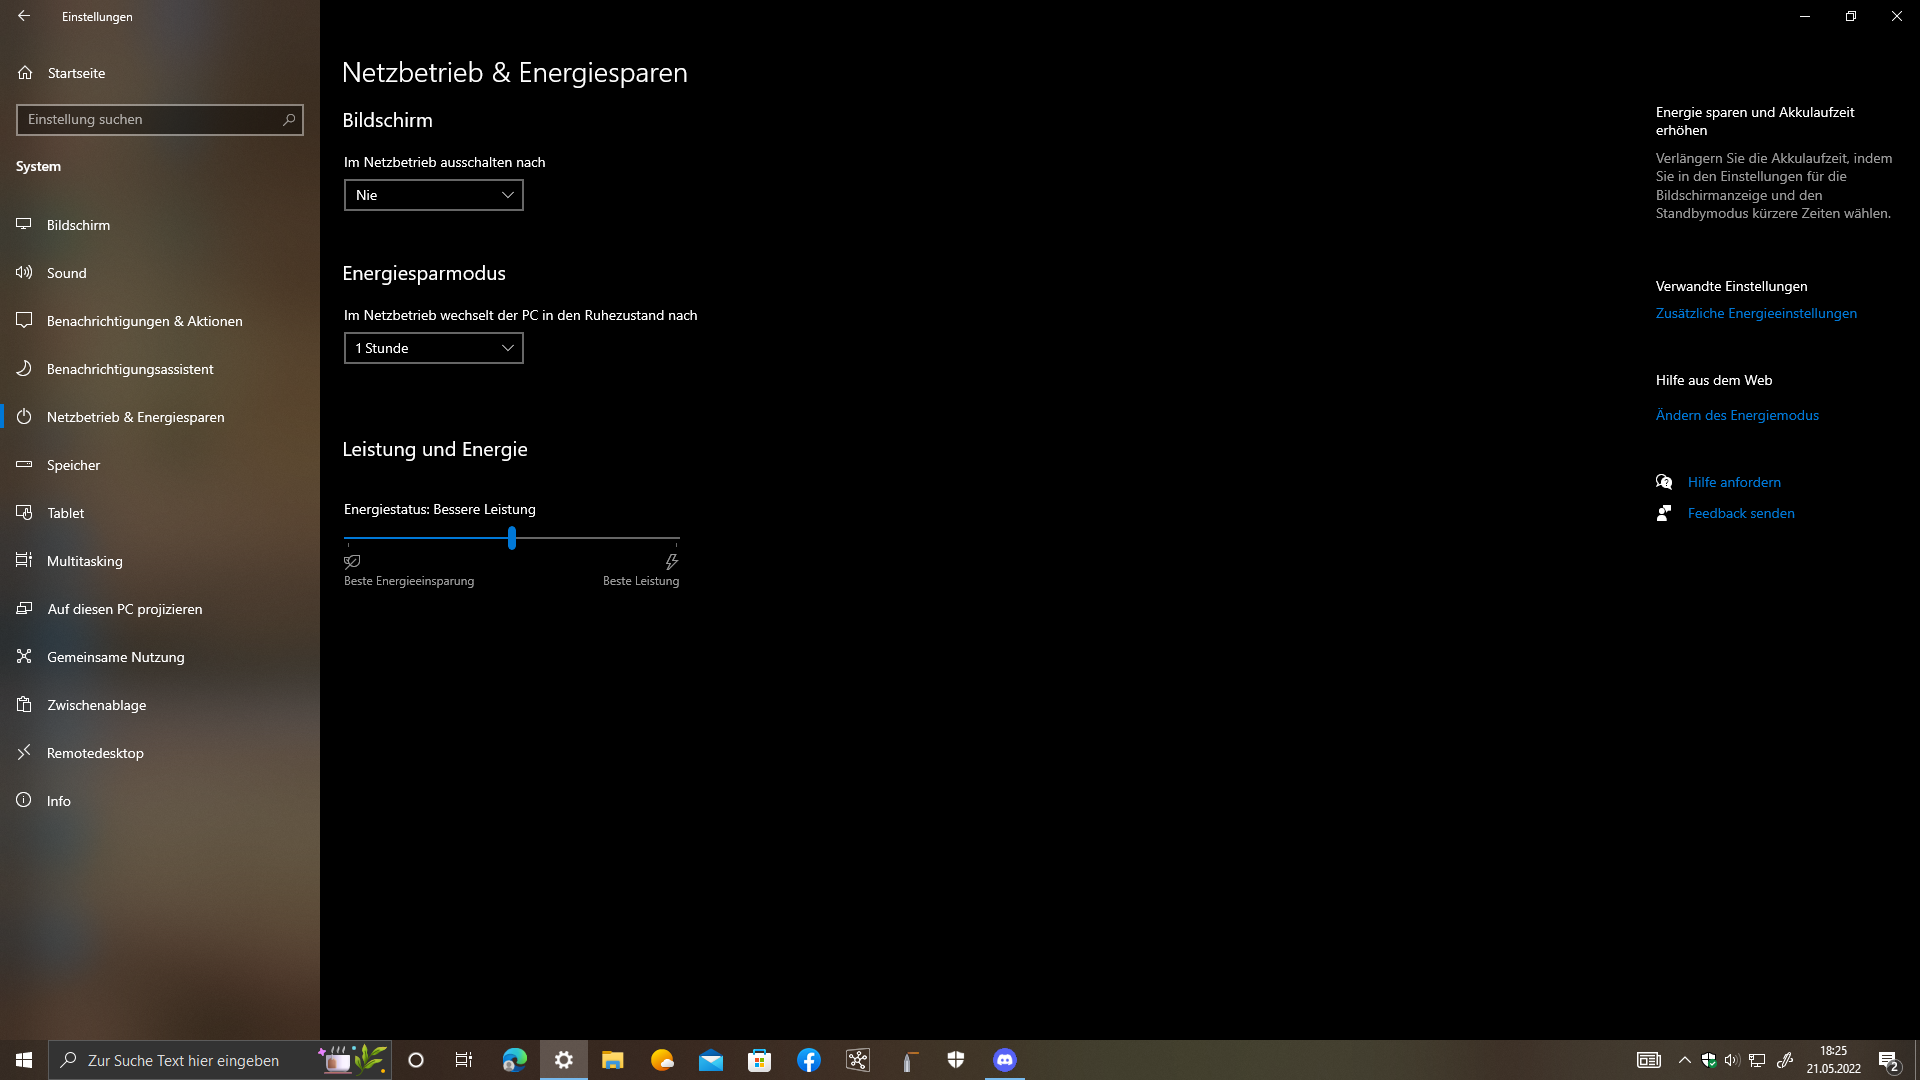This screenshot has height=1080, width=1920.
Task: Open the Sound settings page
Action: point(66,273)
